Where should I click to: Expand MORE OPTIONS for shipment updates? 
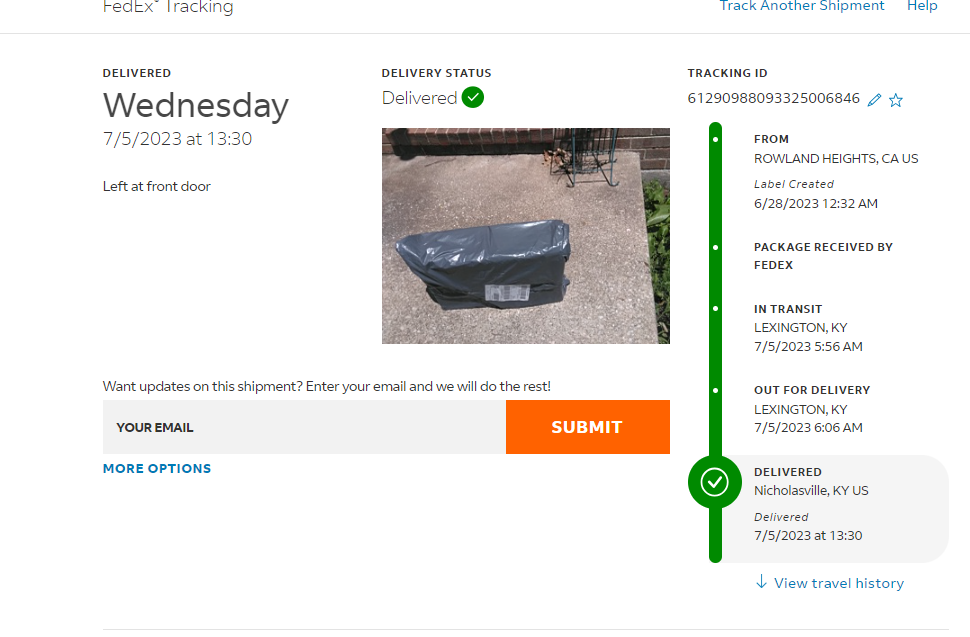tap(157, 469)
